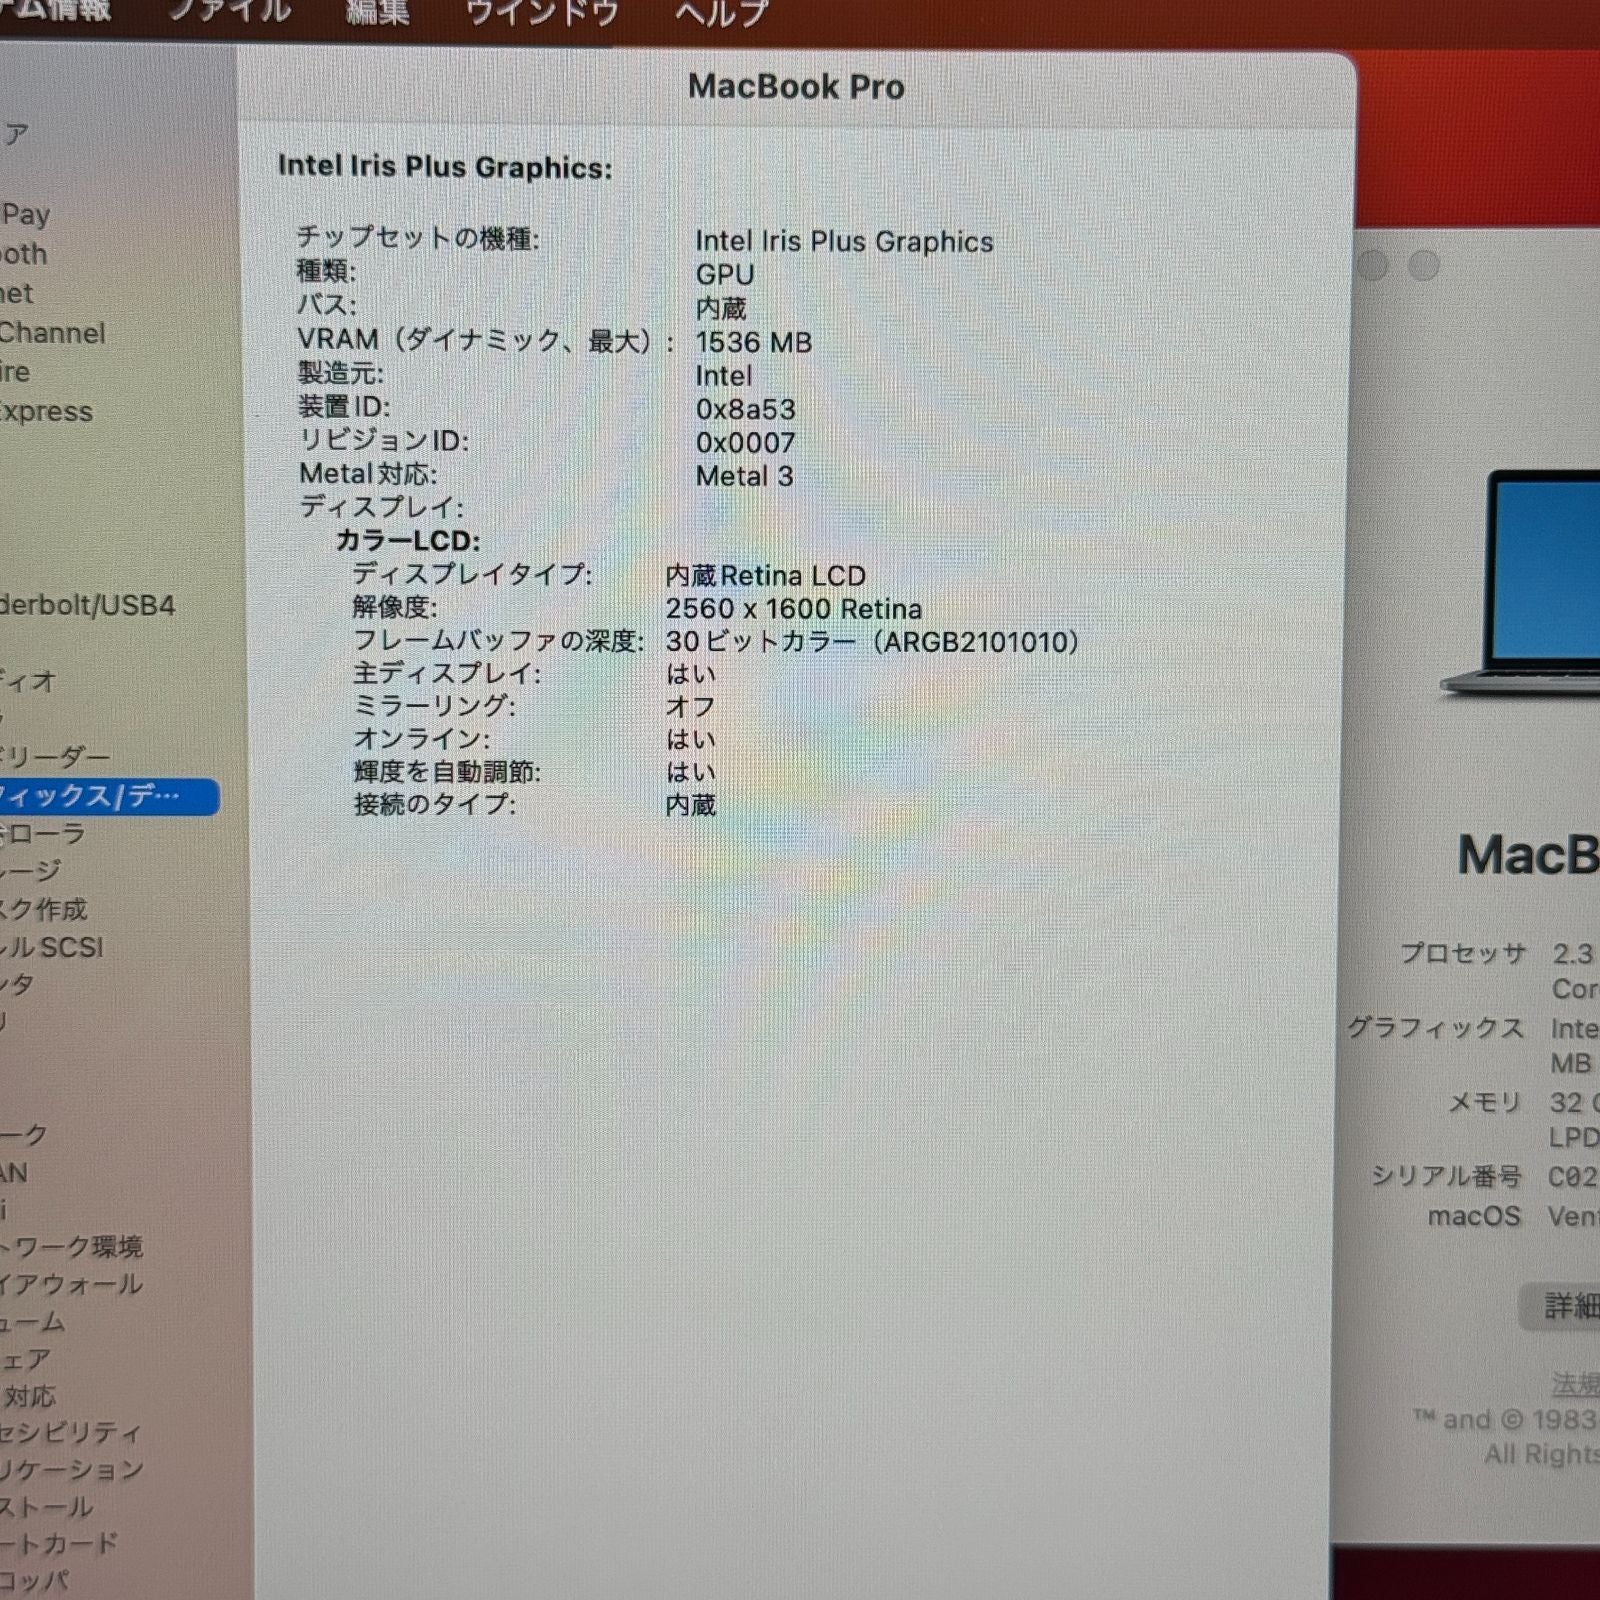Viewport: 1600px width, 1600px height.
Task: Click the 'プロセッサ' label in the About window
Action: pos(1463,954)
